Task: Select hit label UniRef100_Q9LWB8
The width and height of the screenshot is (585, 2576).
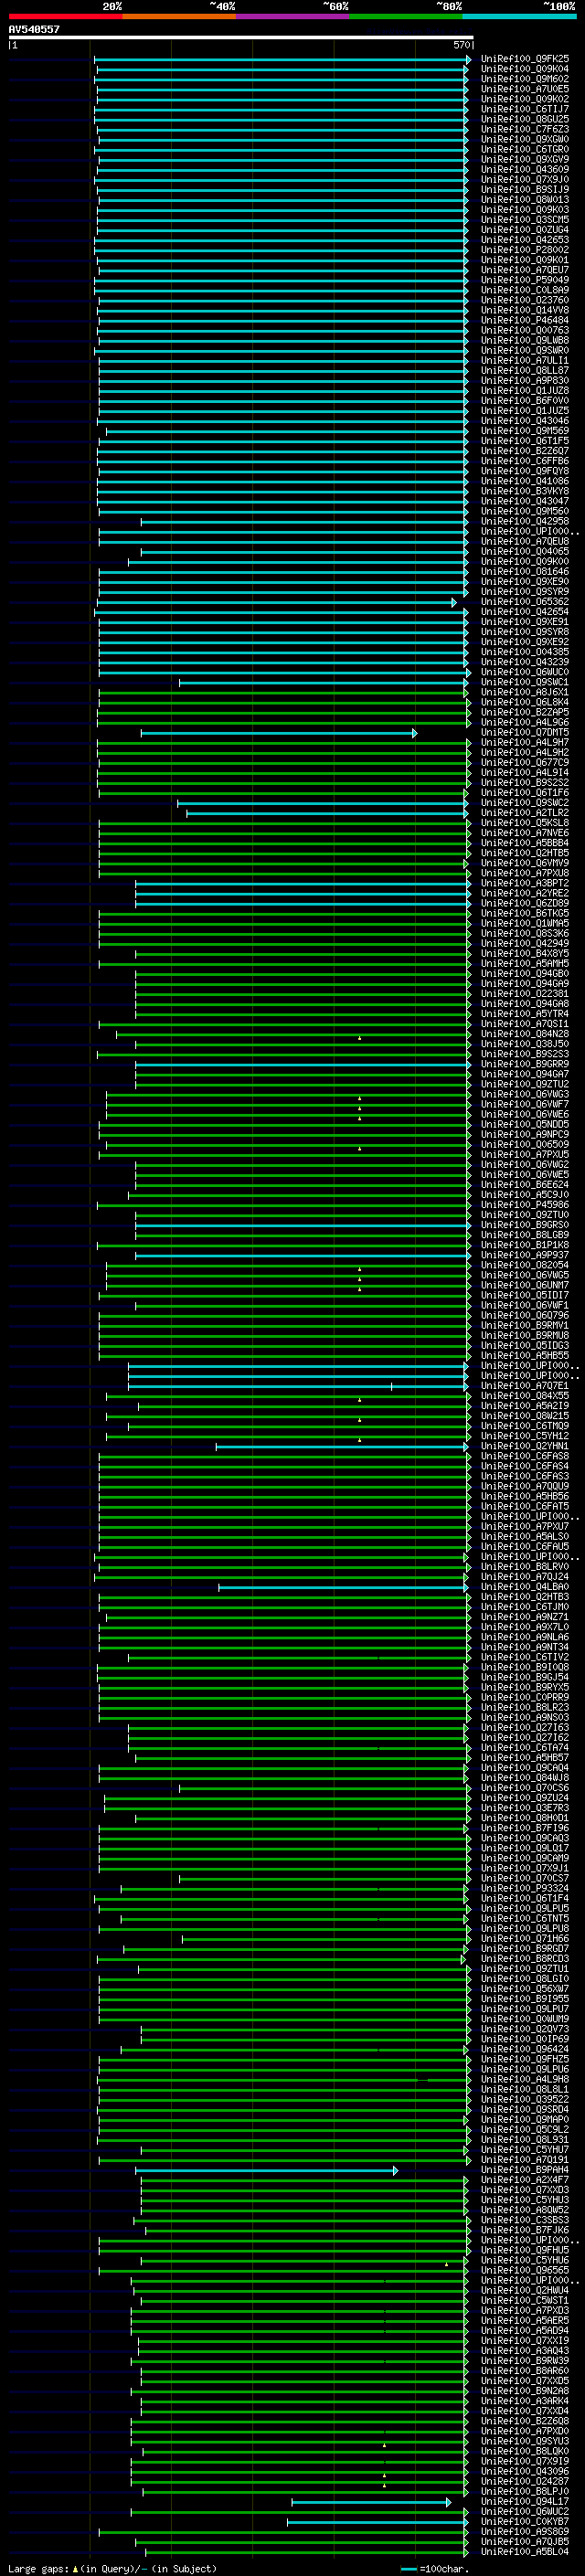Action: pos(525,340)
